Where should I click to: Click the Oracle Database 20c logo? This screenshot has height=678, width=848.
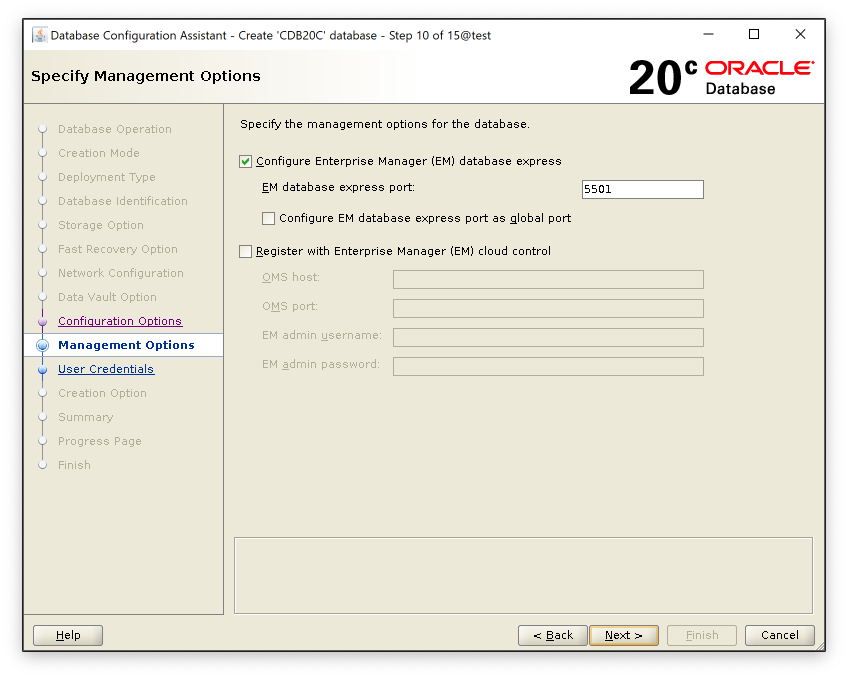click(x=720, y=77)
